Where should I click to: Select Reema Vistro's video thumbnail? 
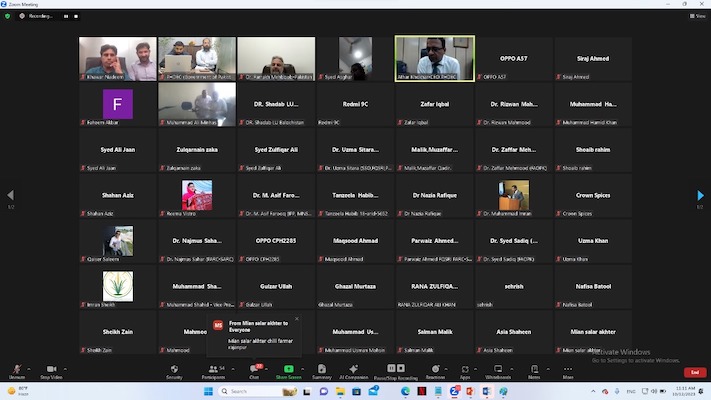pyautogui.click(x=196, y=196)
